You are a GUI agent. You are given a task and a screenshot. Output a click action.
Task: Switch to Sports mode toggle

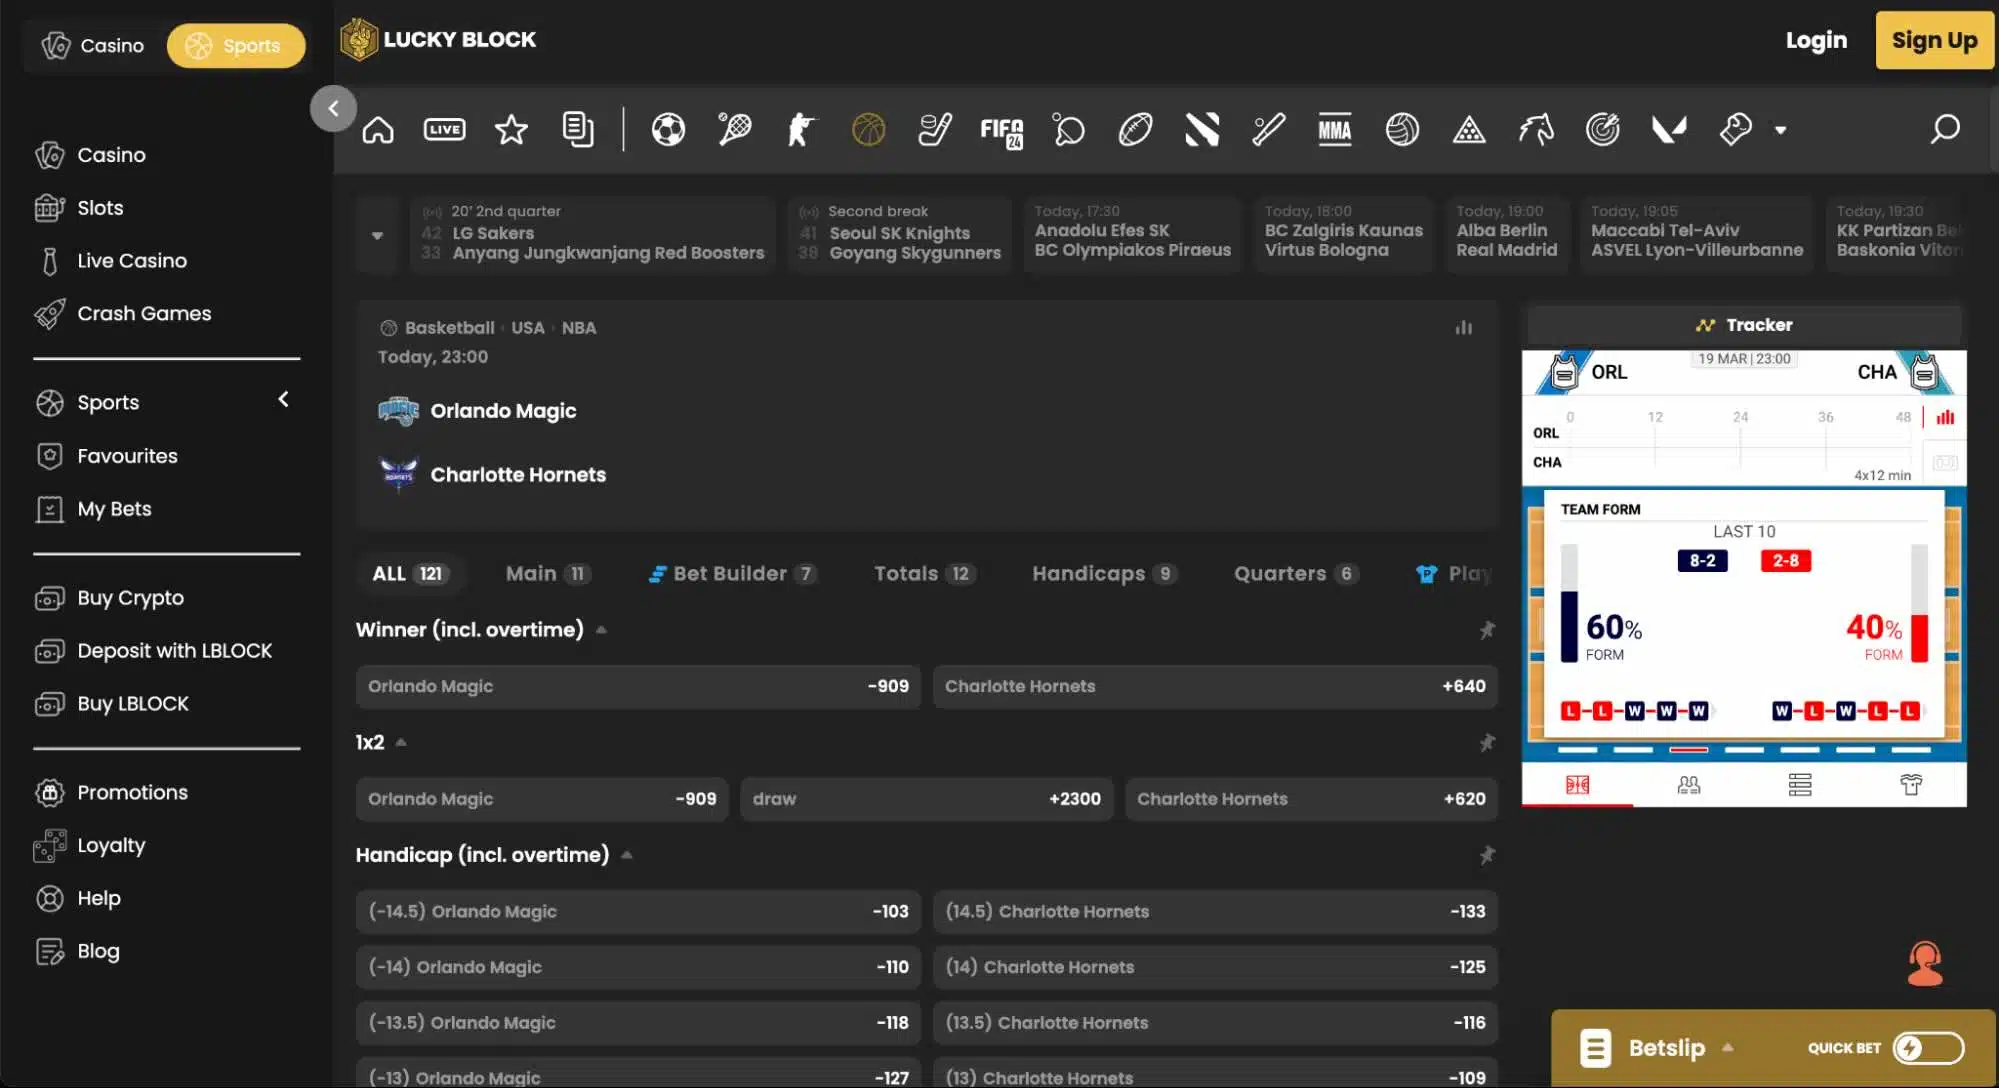tap(235, 46)
